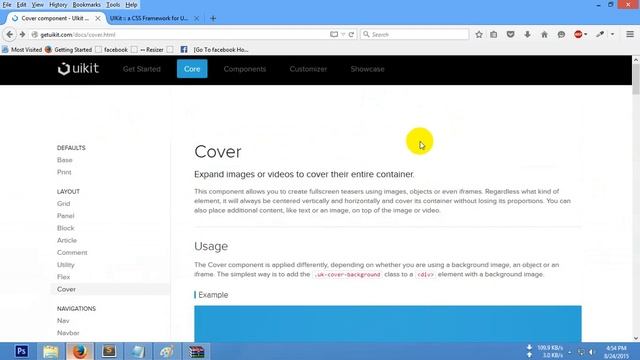Open the Comment sidebar link
Image resolution: width=640 pixels, height=360 pixels.
tap(72, 252)
